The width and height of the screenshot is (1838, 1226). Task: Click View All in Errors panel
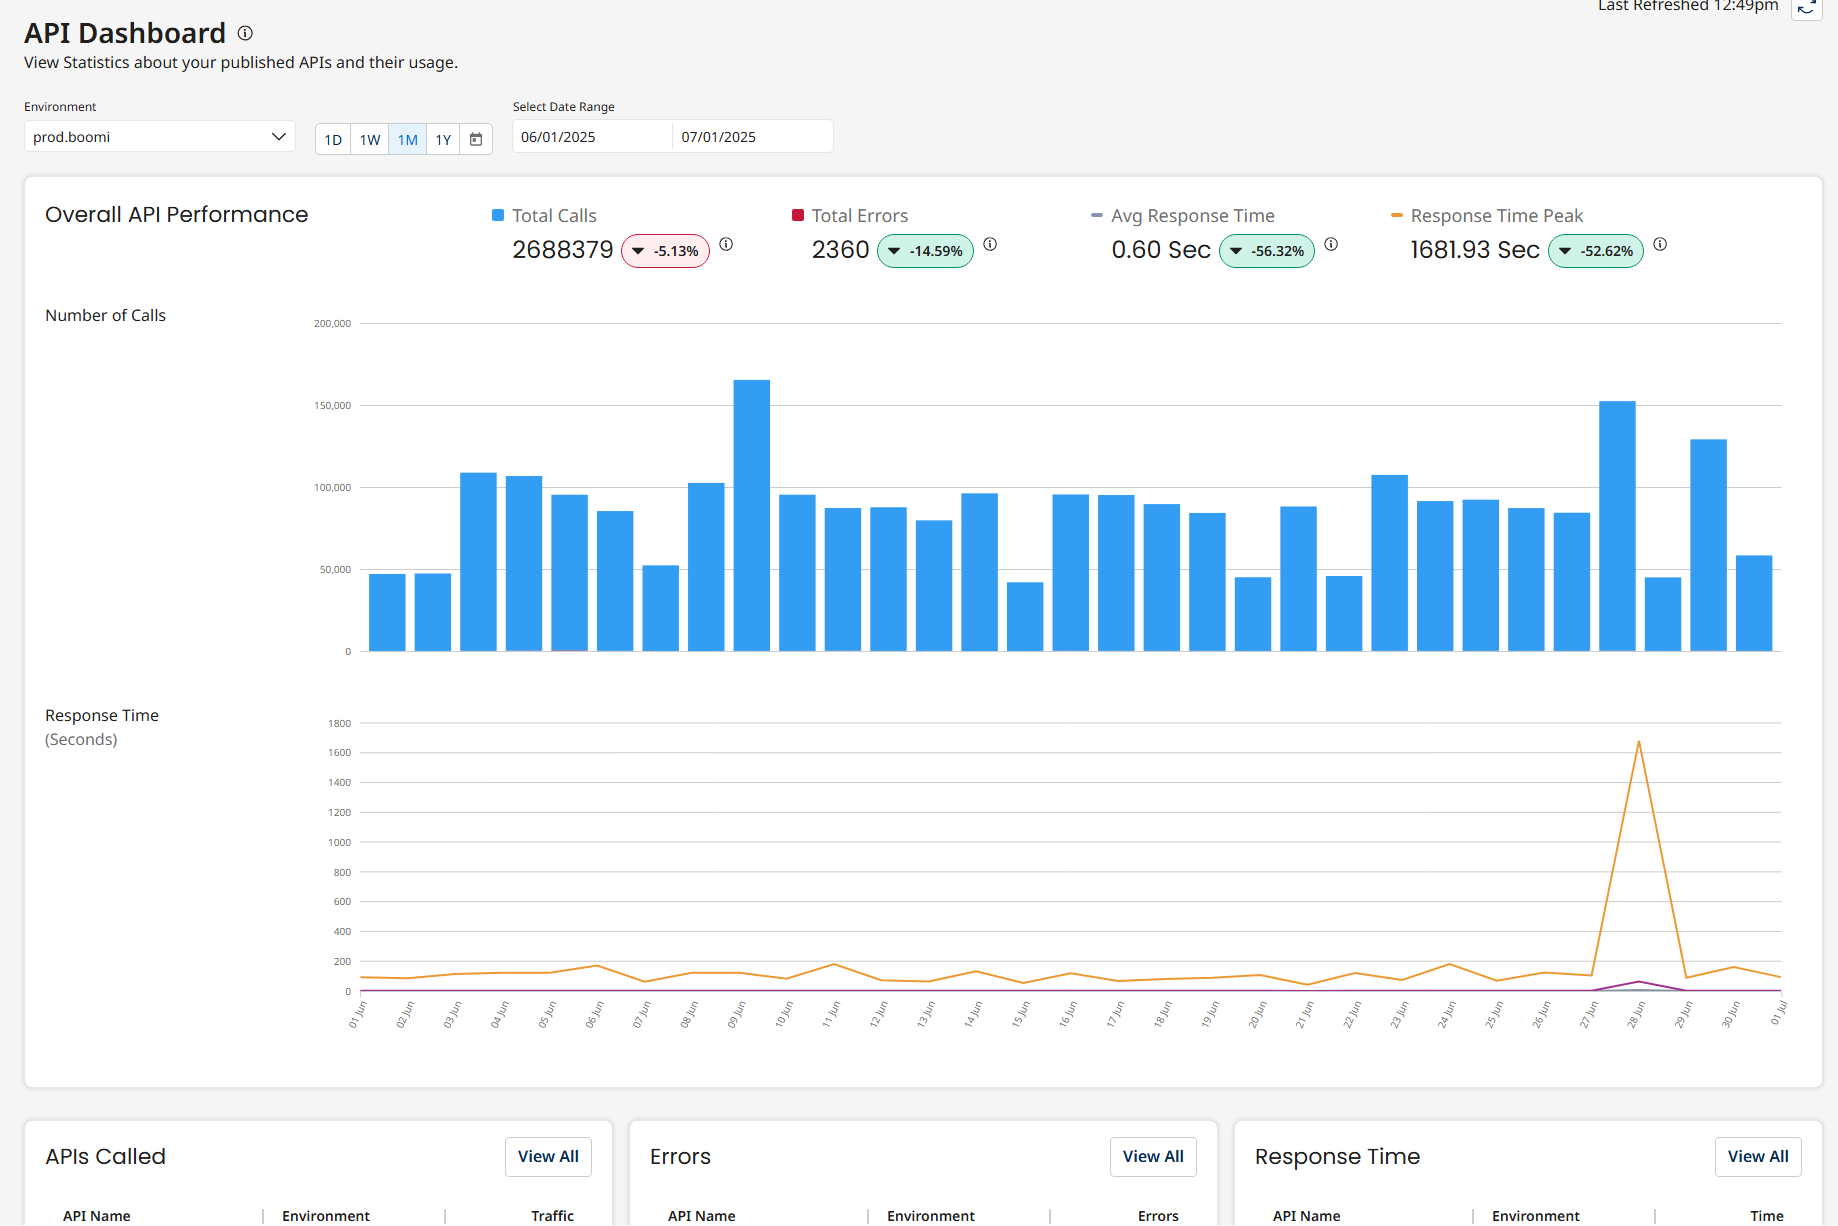pyautogui.click(x=1152, y=1157)
